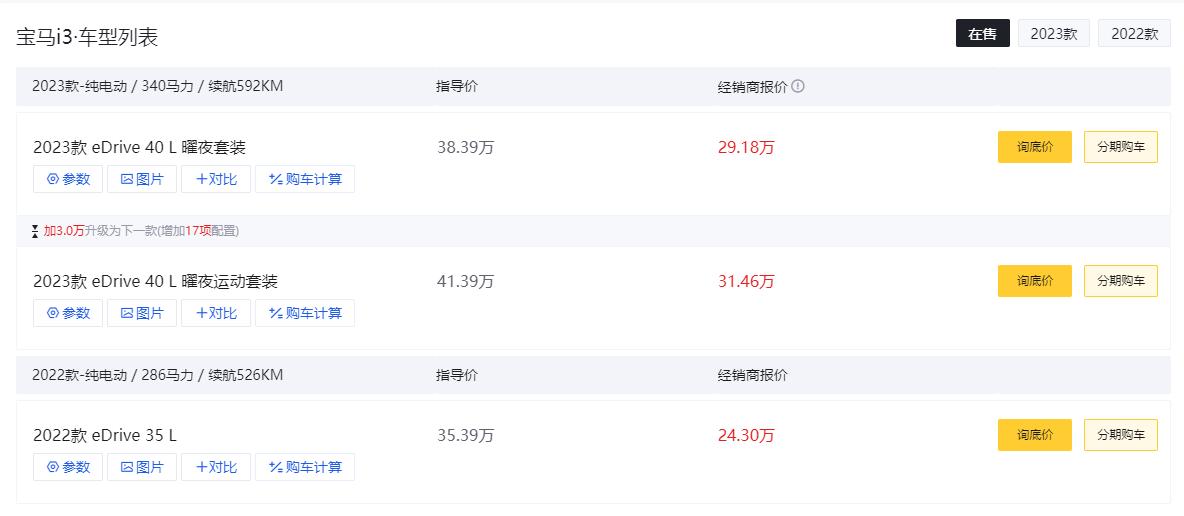This screenshot has height=516, width=1184.
Task: Click 分期购车 for 曜夜运动套装
Action: click(x=1120, y=281)
